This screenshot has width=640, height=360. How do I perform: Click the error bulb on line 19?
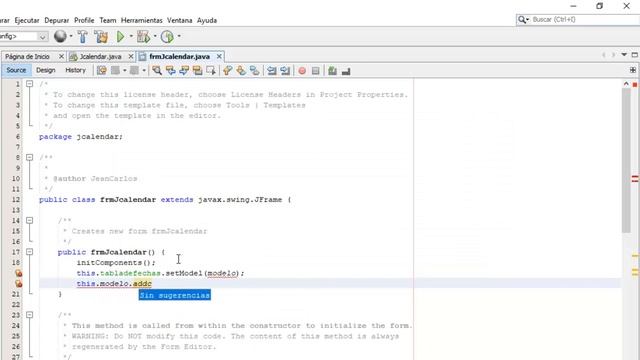pos(18,273)
